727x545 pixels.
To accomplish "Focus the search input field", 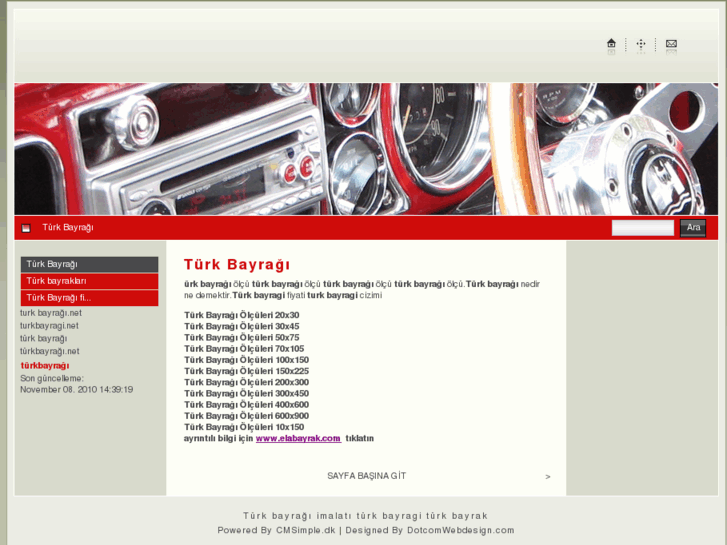I will pyautogui.click(x=643, y=228).
